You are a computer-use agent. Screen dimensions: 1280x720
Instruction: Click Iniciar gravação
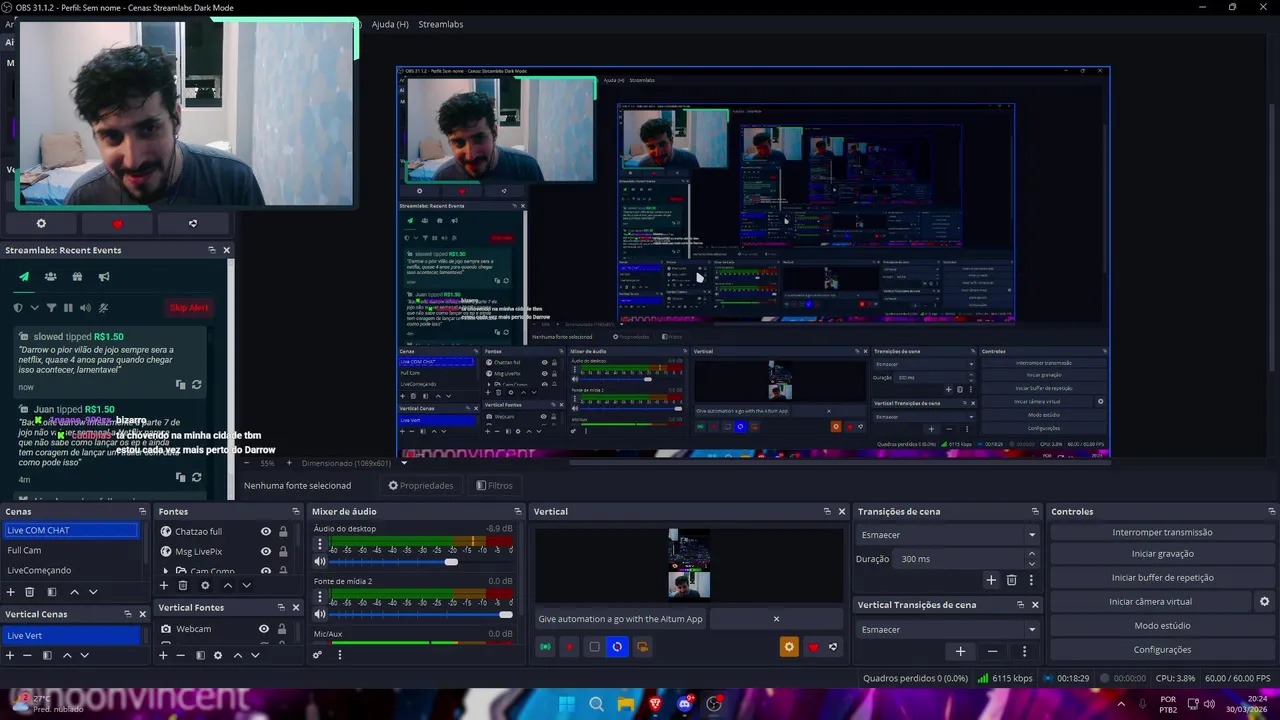[1162, 553]
